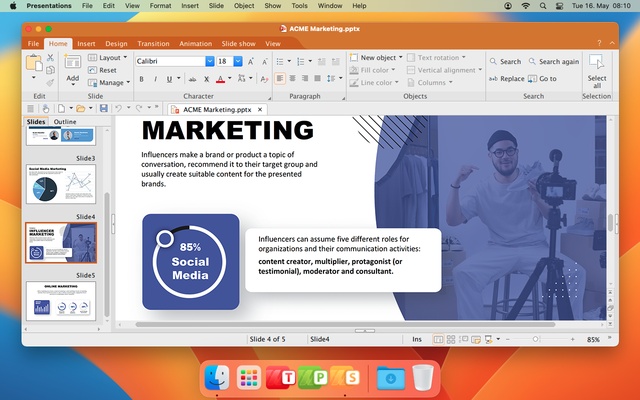Click the touch mode hand icon
640x400 pixels.
(46, 109)
